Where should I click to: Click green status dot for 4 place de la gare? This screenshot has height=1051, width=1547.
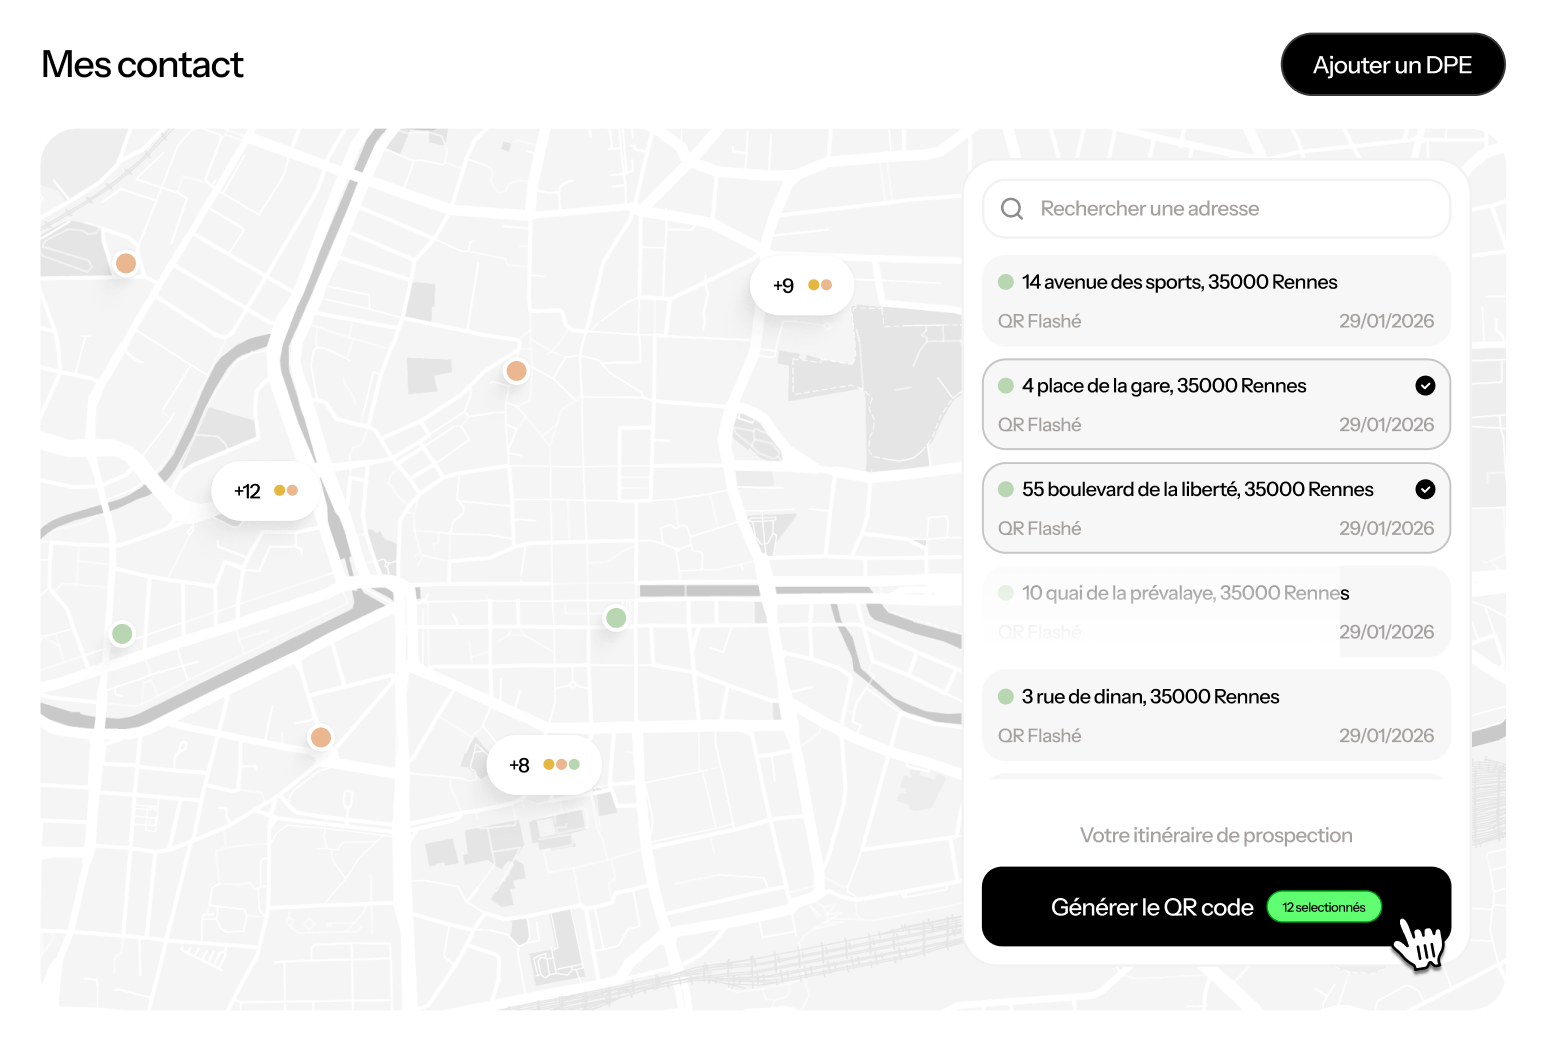[1006, 386]
